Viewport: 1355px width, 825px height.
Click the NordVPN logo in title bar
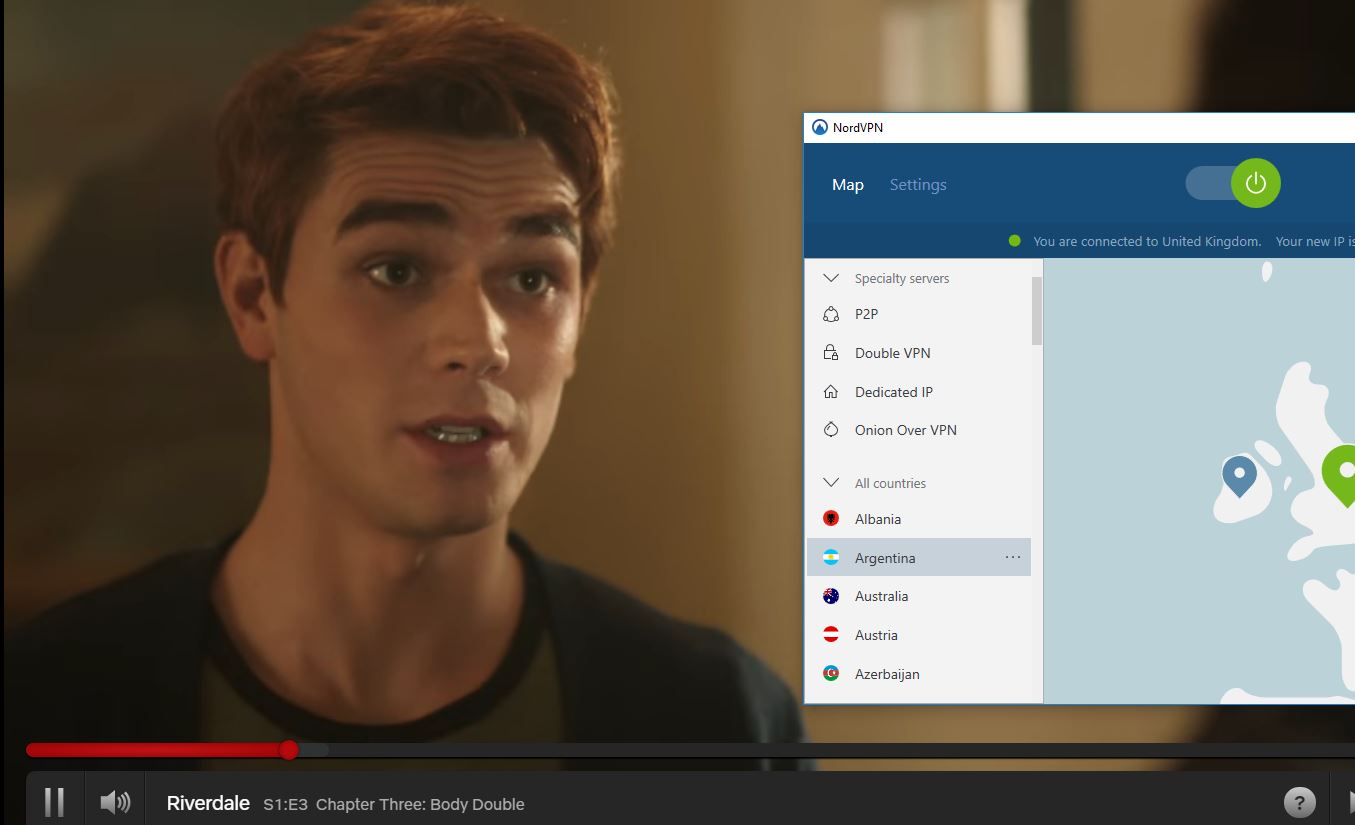pos(820,128)
